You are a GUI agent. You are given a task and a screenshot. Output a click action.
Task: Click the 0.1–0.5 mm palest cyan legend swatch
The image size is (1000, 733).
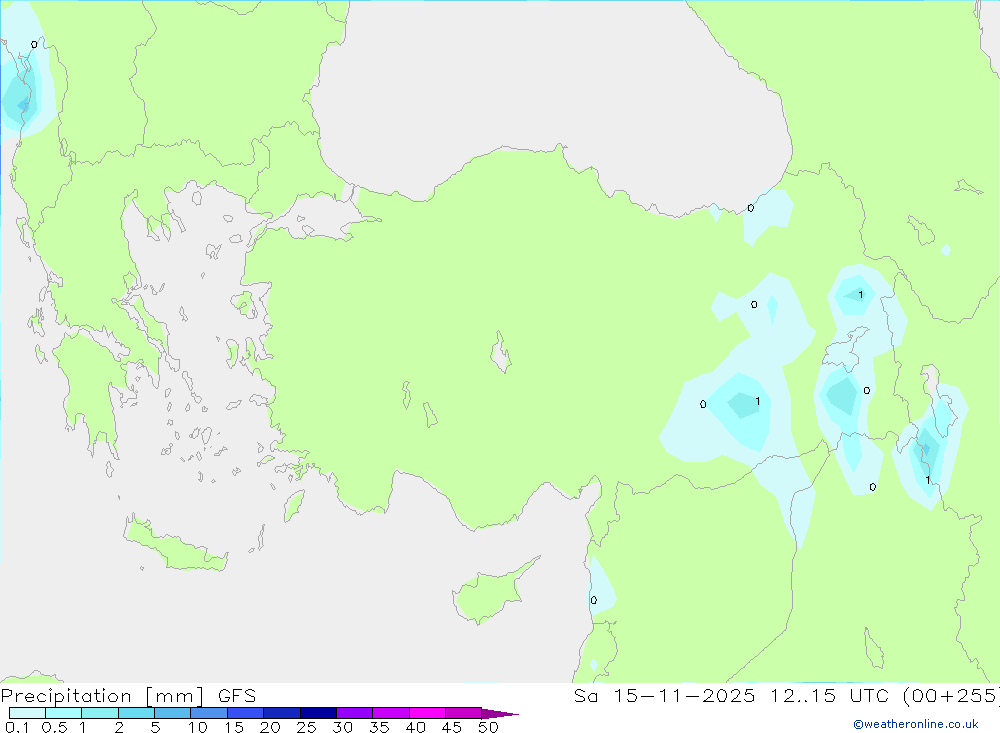click(x=27, y=713)
